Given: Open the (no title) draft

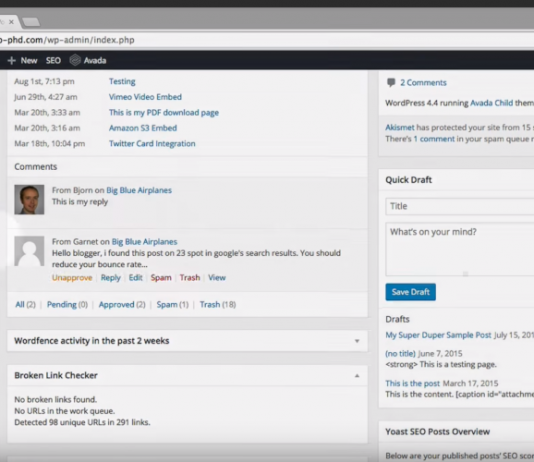Looking at the screenshot, I should click(400, 353).
